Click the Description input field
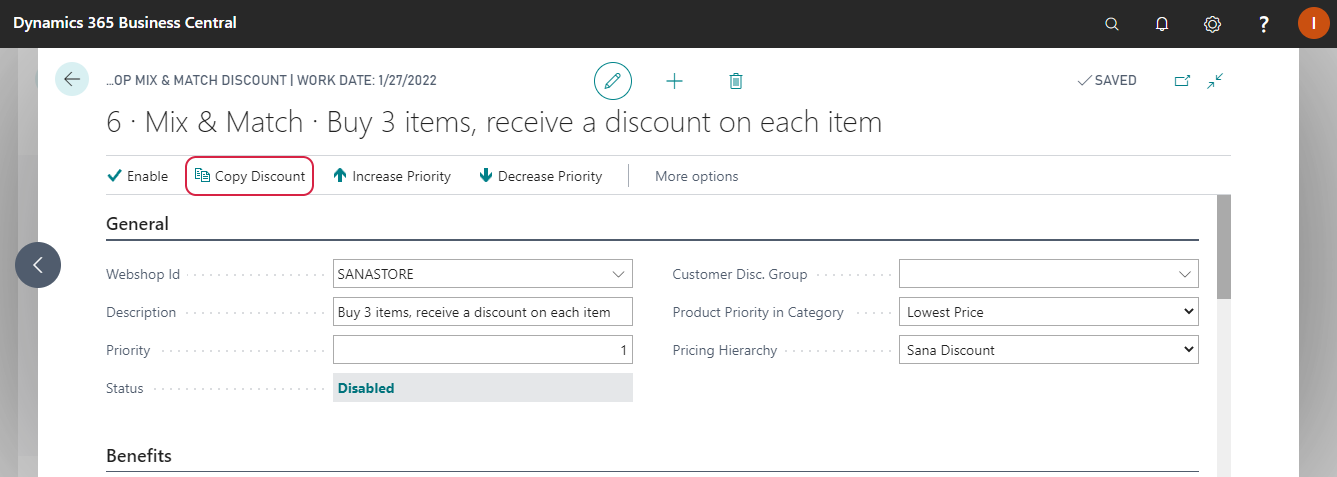The image size is (1337, 477). 483,312
